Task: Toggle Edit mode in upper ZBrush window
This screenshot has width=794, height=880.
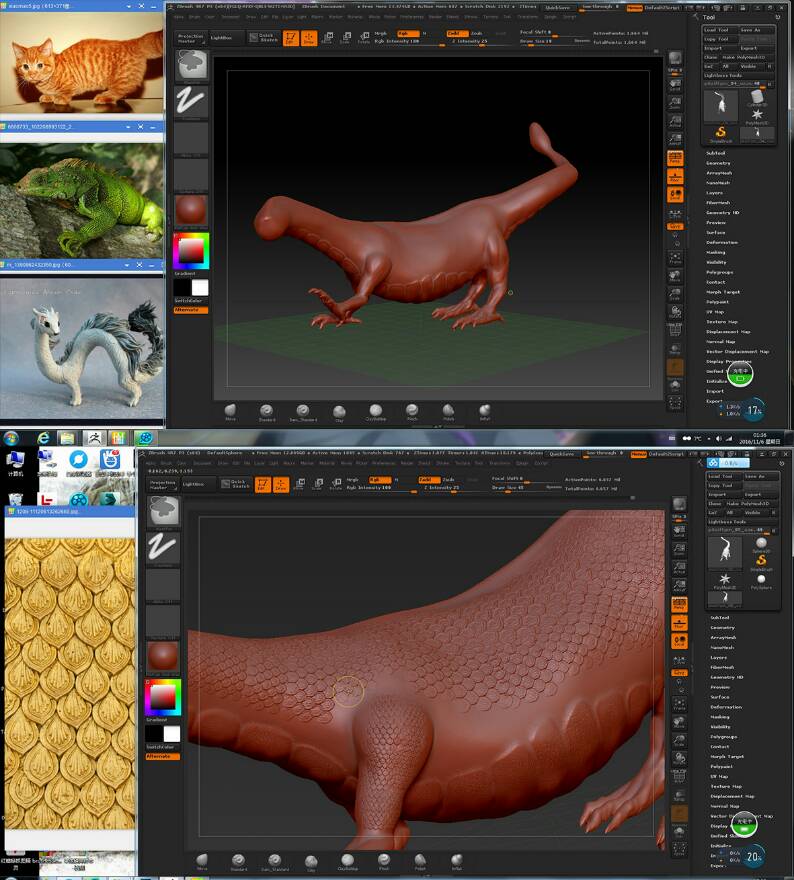Action: tap(291, 38)
